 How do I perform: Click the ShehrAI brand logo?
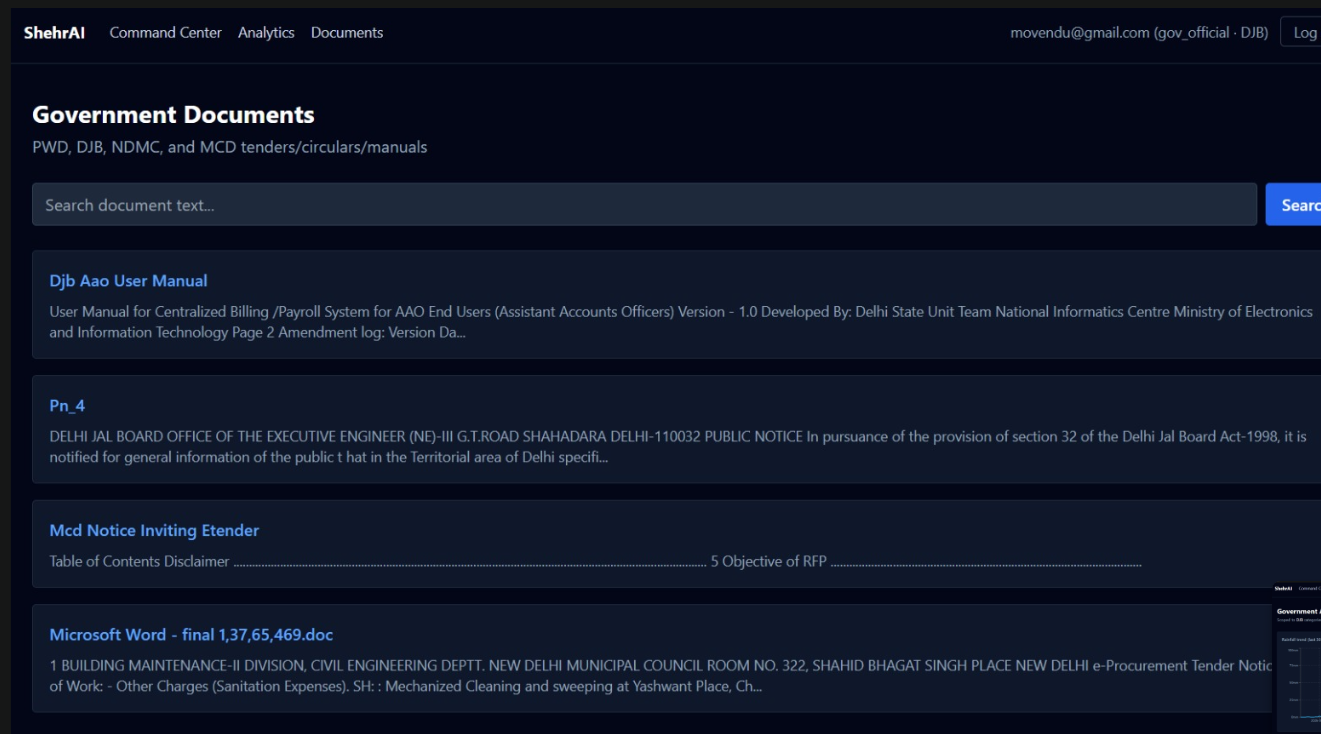click(x=54, y=33)
